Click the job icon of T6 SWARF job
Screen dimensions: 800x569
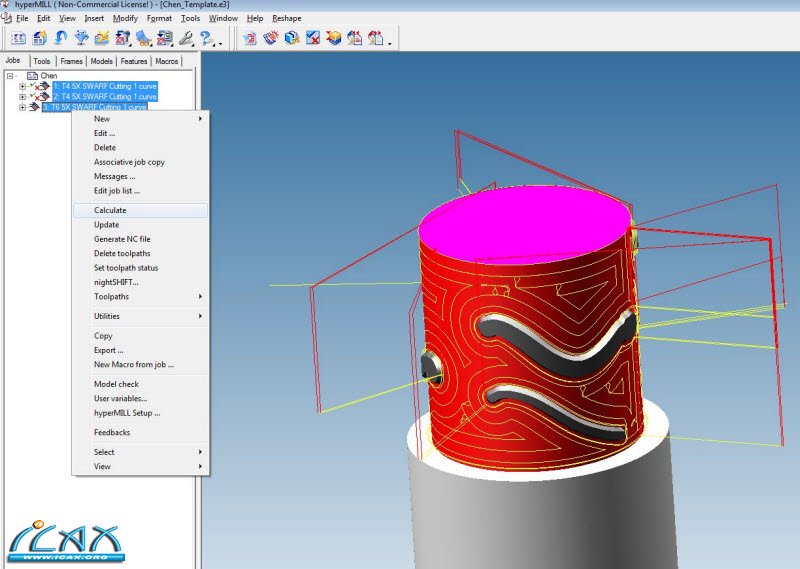(33, 107)
